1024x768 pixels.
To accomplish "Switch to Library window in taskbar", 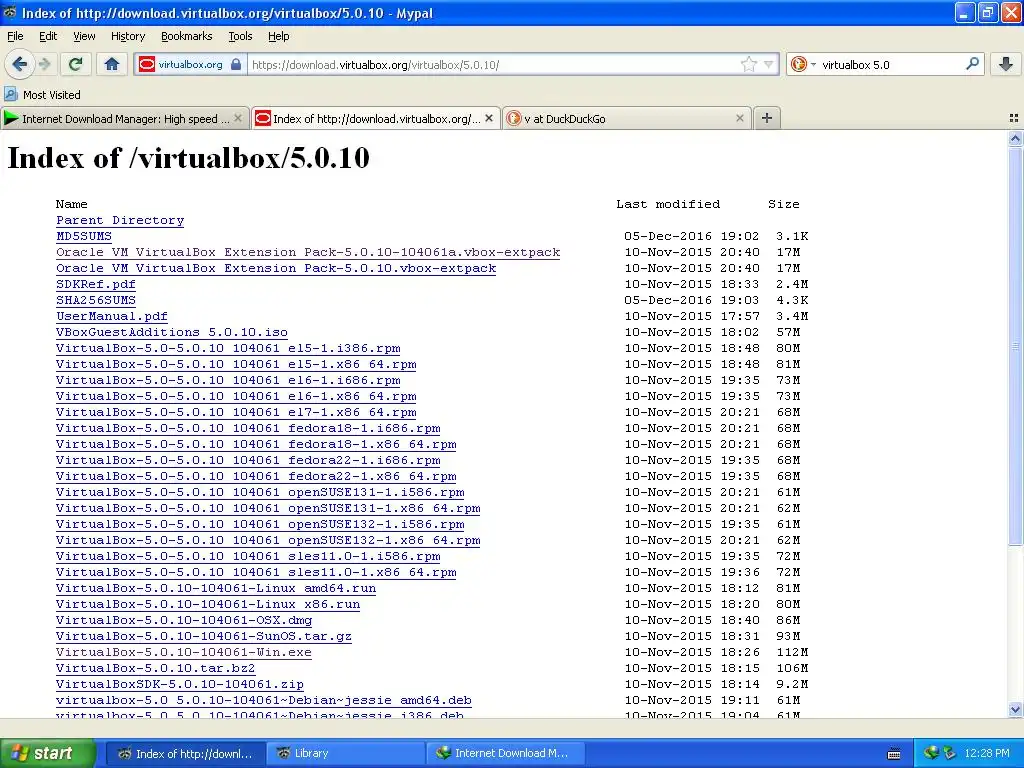I will pyautogui.click(x=345, y=753).
